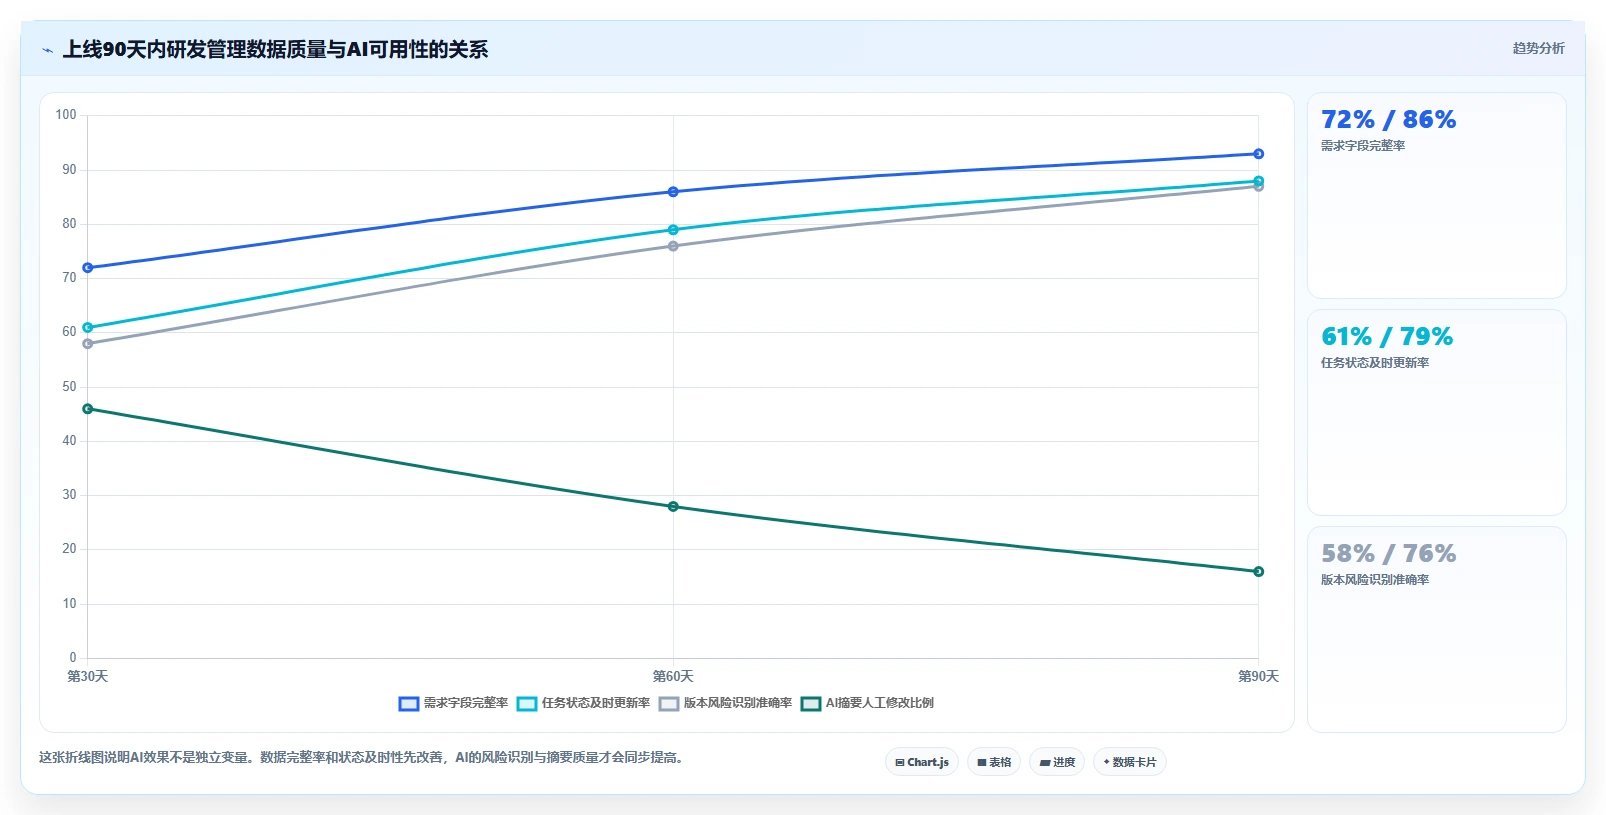Click the blue data point at 第90天

click(x=1259, y=154)
